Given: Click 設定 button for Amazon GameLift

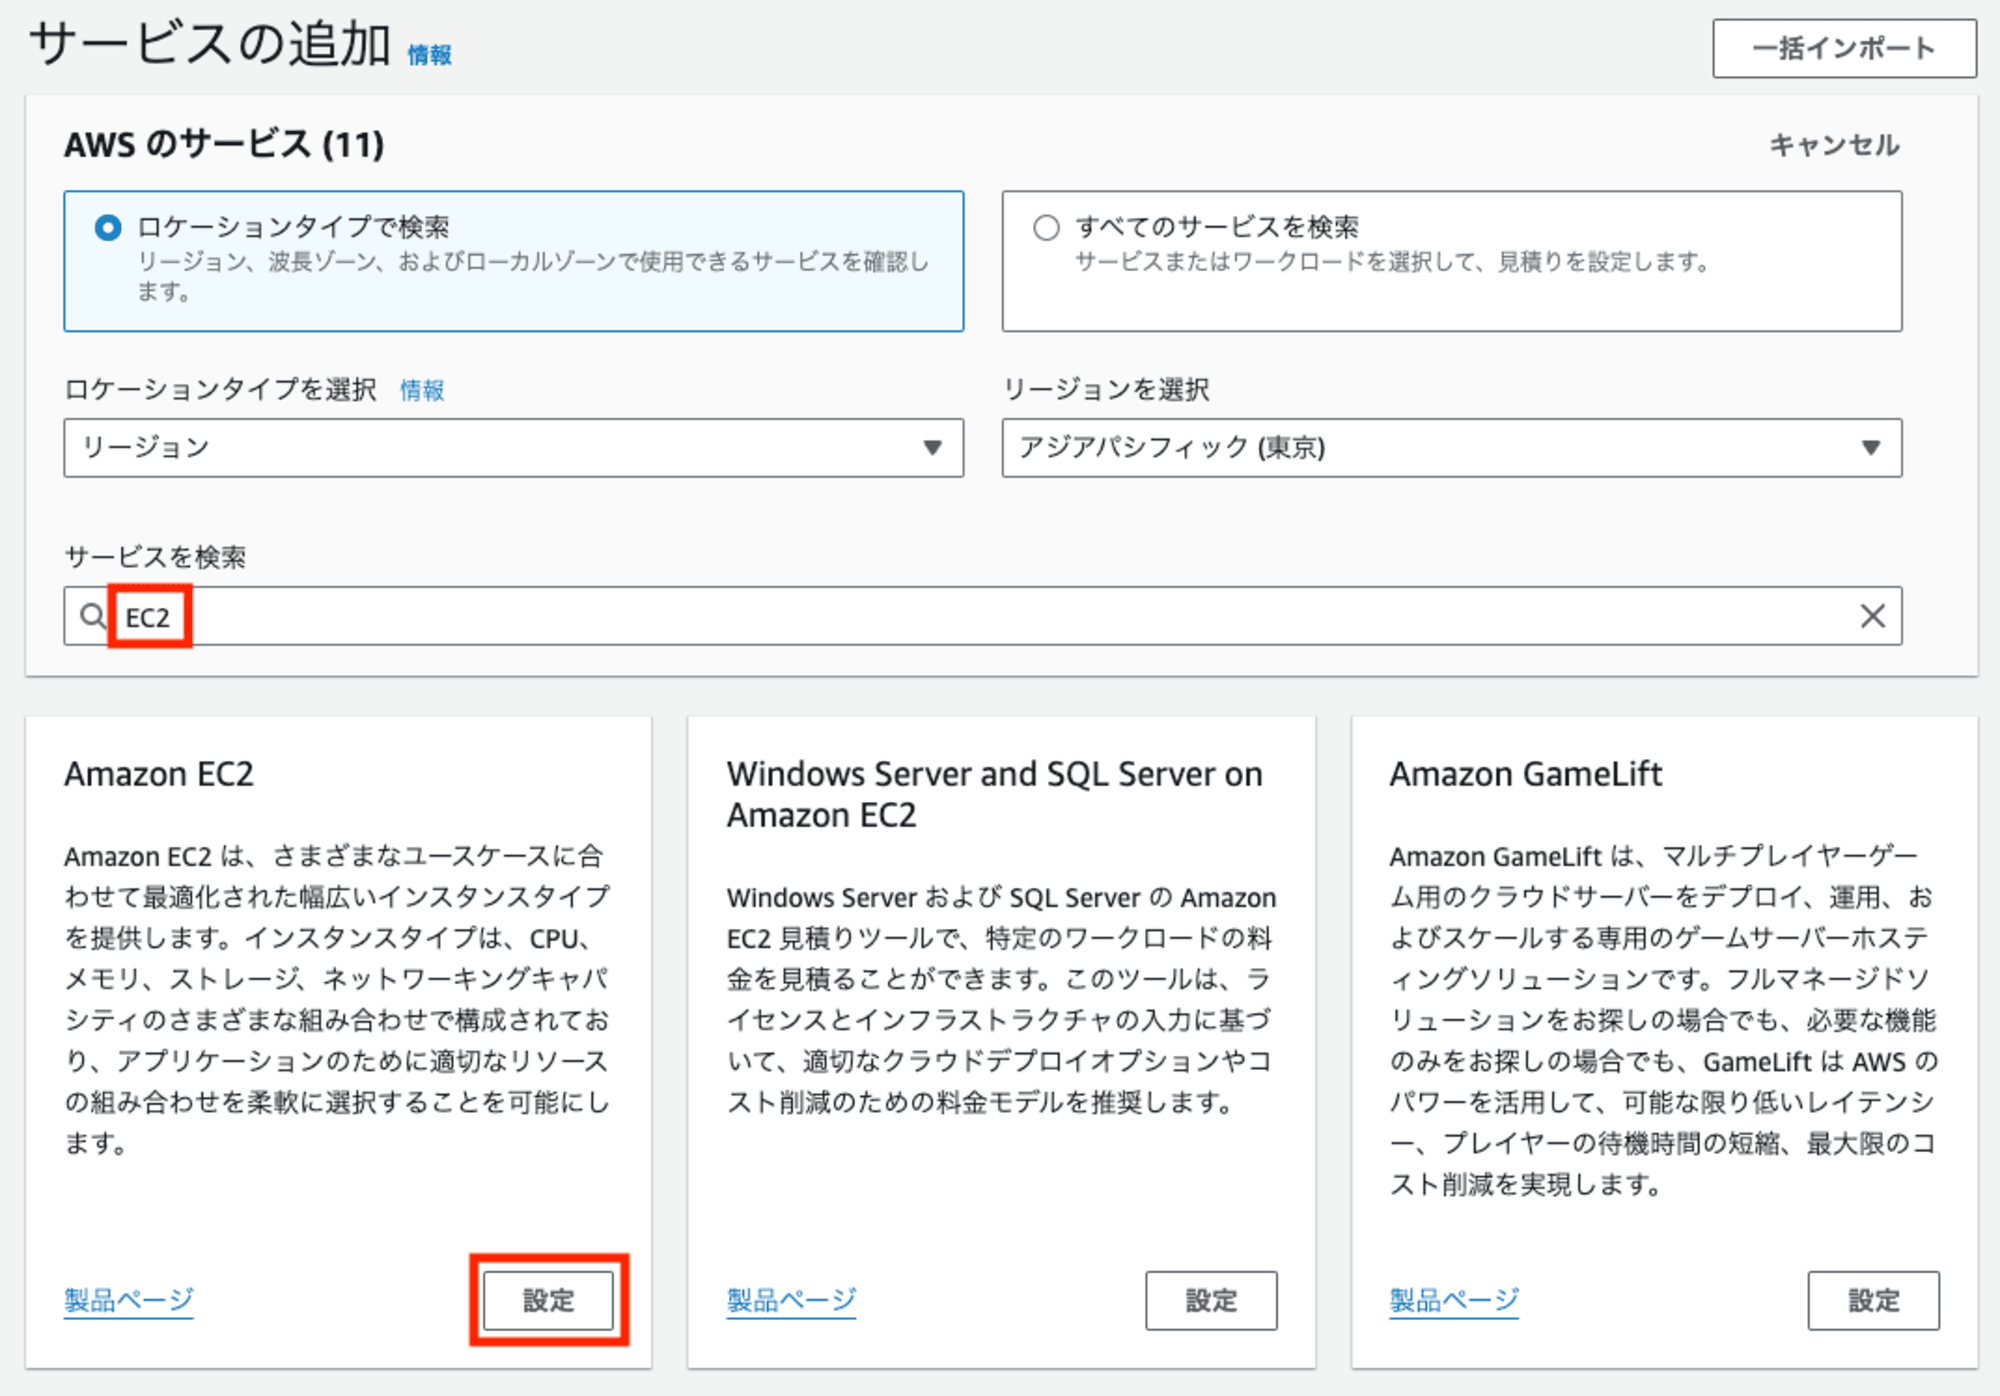Looking at the screenshot, I should coord(1873,1300).
